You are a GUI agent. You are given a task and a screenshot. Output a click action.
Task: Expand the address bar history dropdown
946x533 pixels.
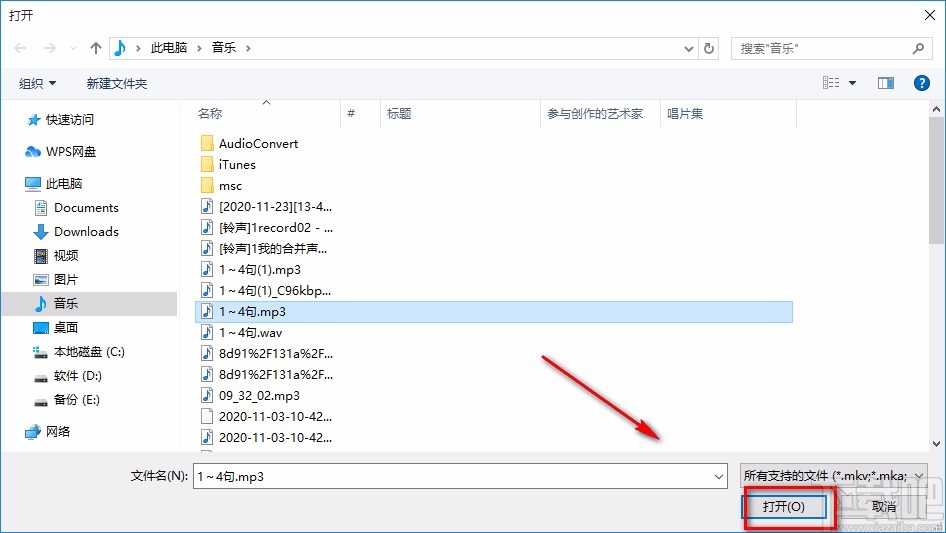(688, 48)
